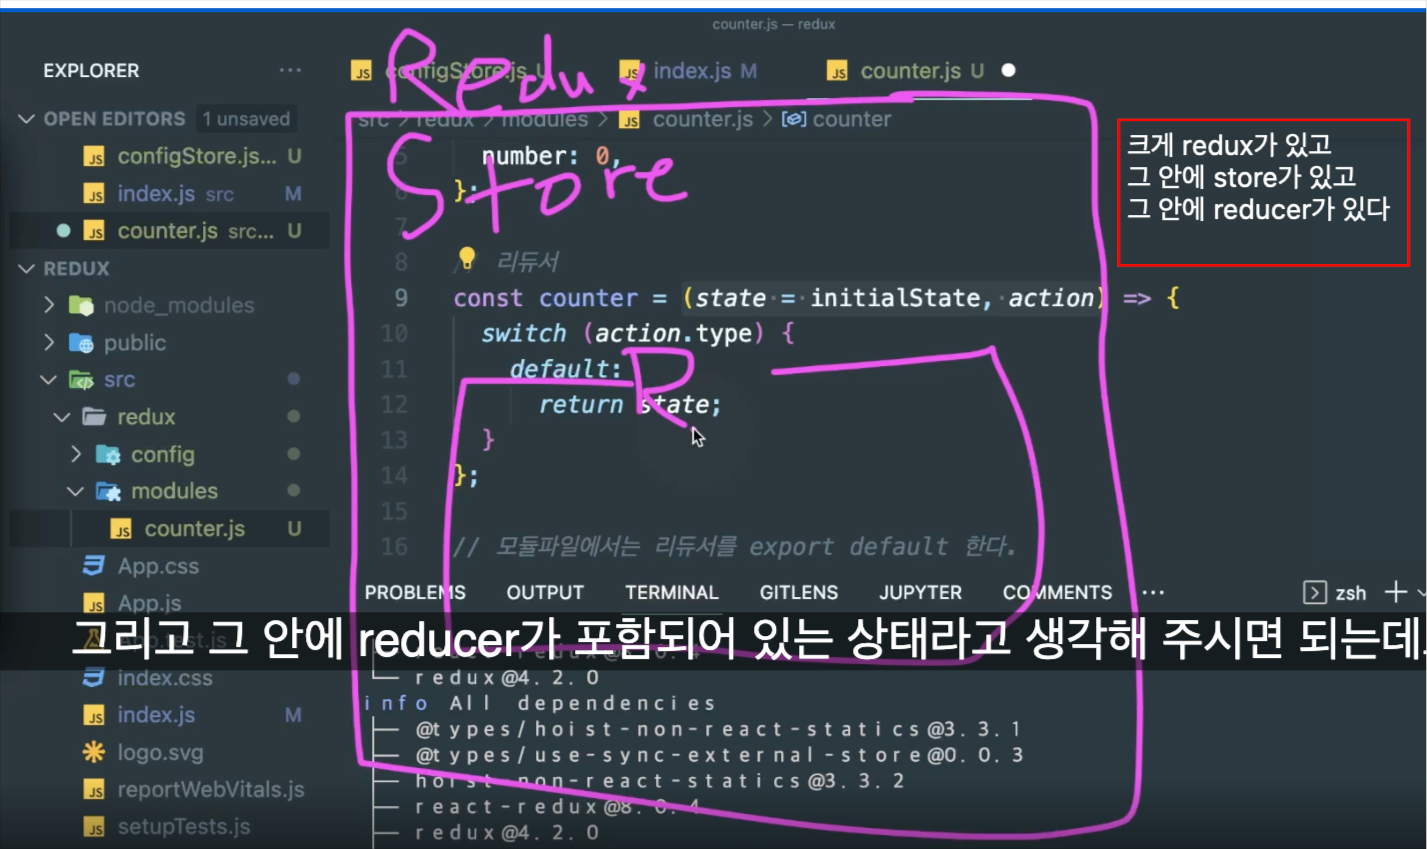Viewport: 1427px width, 849px height.
Task: Click the zsh terminal shell icon
Action: point(1315,592)
